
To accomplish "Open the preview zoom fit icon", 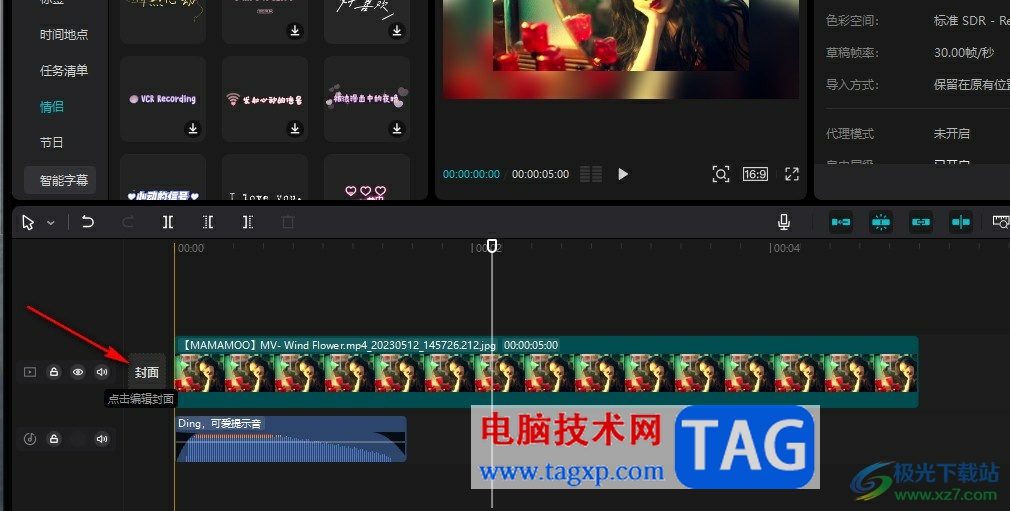I will tap(721, 174).
